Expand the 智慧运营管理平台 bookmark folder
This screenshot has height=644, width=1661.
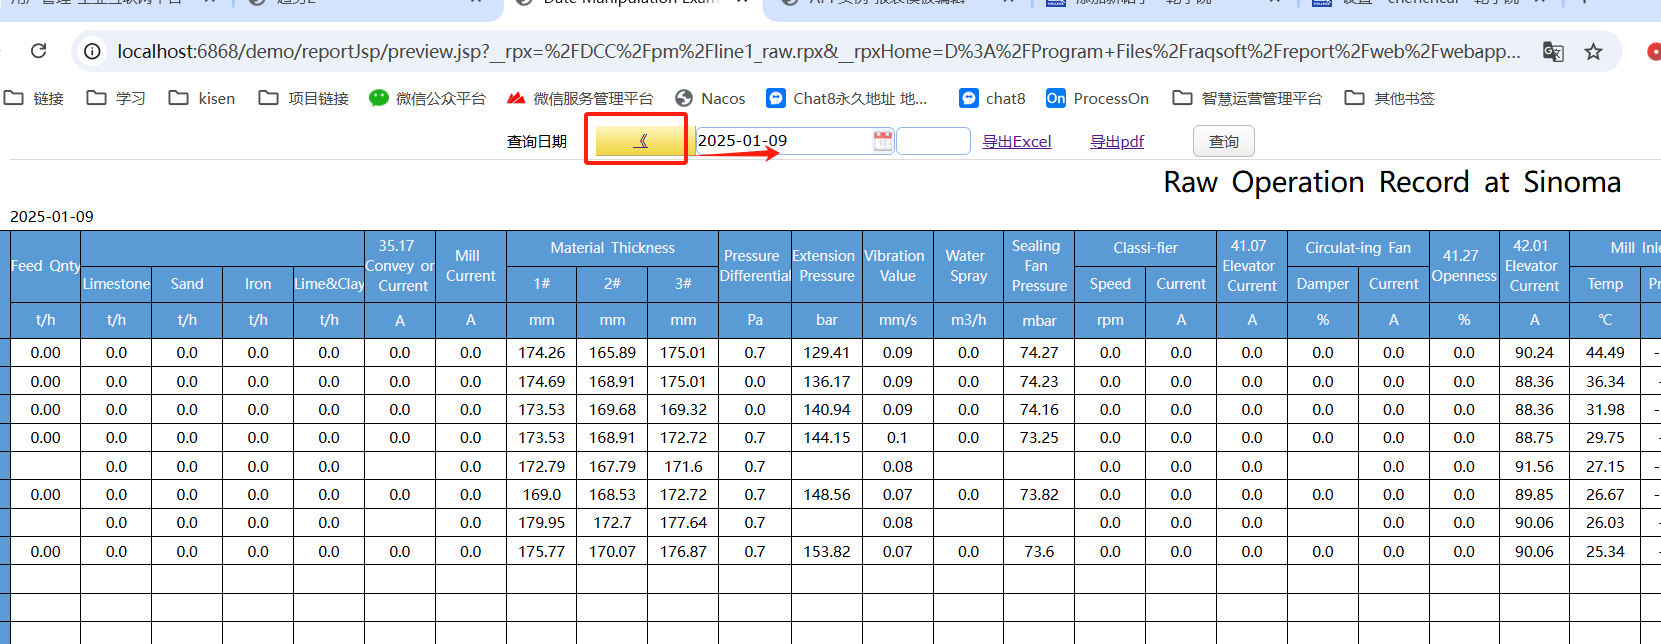(x=1247, y=98)
